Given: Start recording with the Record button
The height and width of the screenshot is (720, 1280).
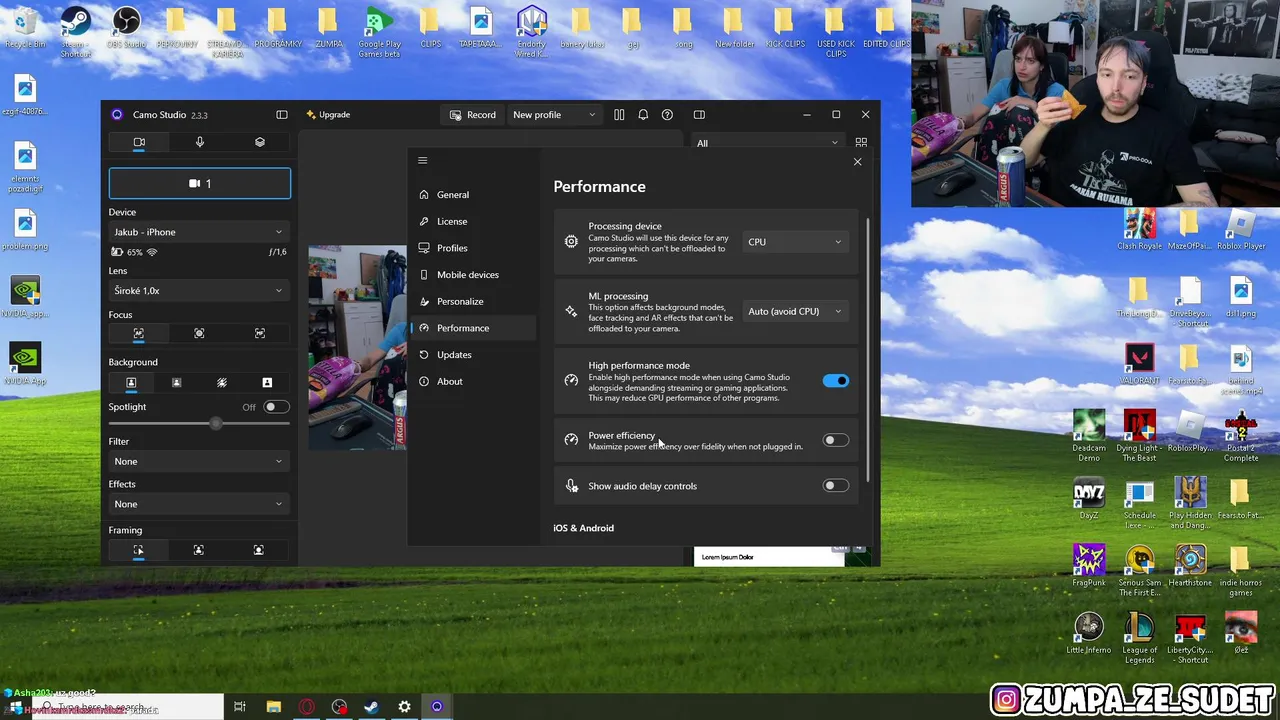Looking at the screenshot, I should click(472, 115).
